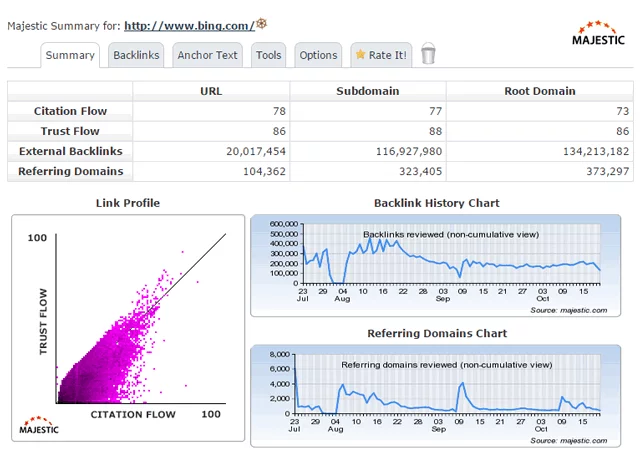Image resolution: width=640 pixels, height=463 pixels.
Task: Click the Subdomain column header
Action: point(368,91)
